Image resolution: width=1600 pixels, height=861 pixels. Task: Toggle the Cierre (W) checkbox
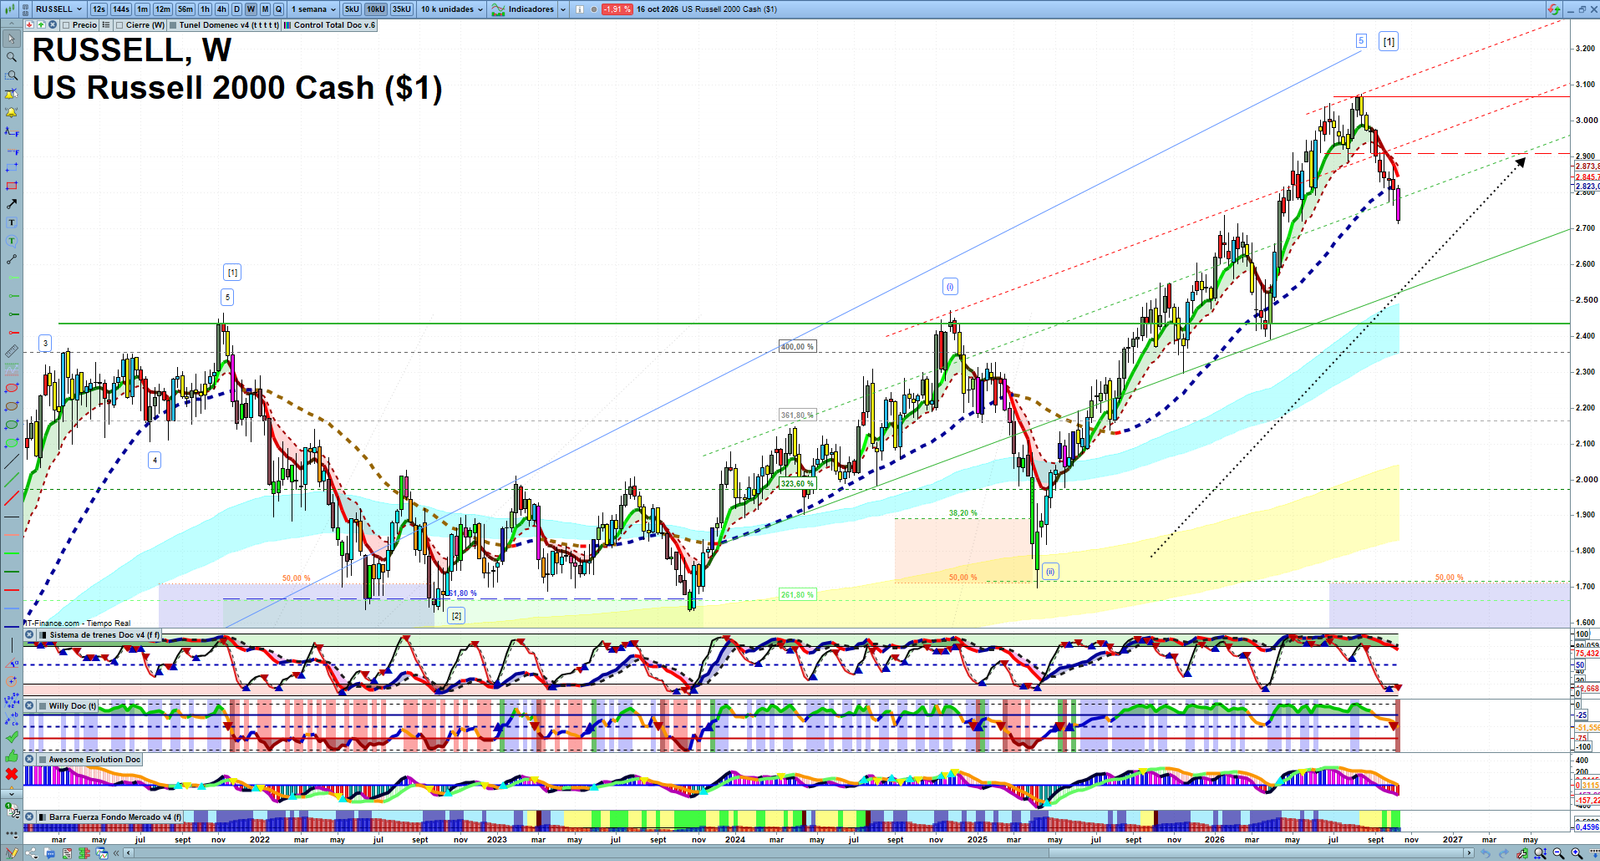(120, 25)
